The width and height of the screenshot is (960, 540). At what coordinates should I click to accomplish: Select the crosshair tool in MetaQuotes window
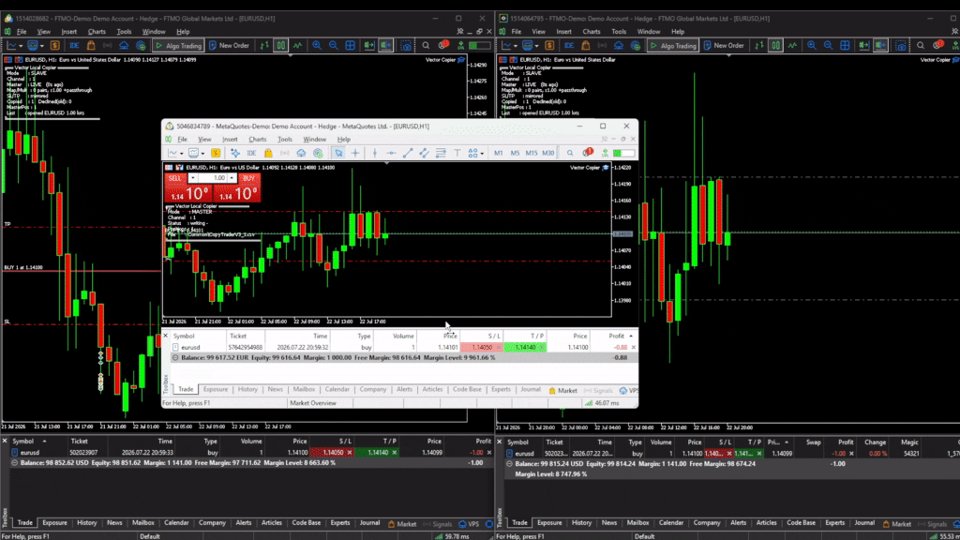pos(355,153)
